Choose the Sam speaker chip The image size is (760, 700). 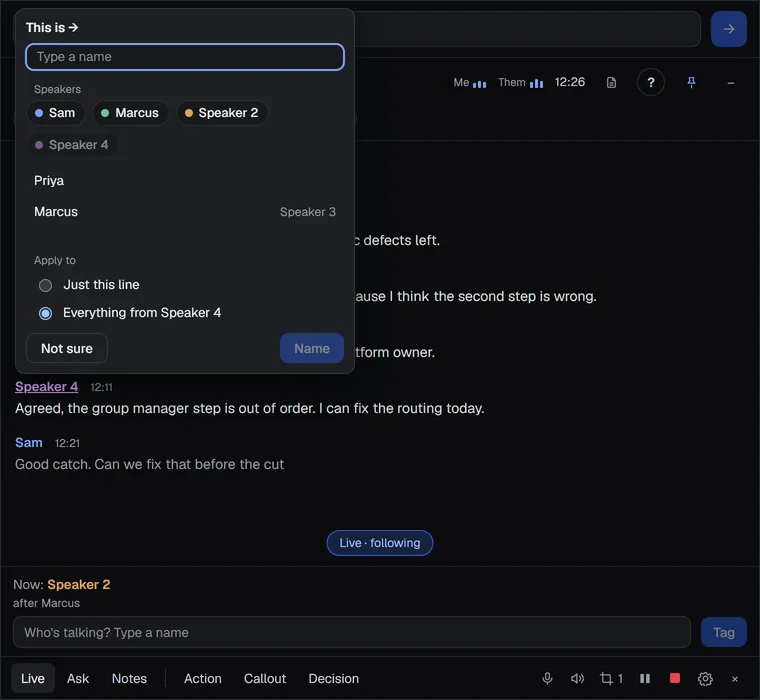click(55, 113)
